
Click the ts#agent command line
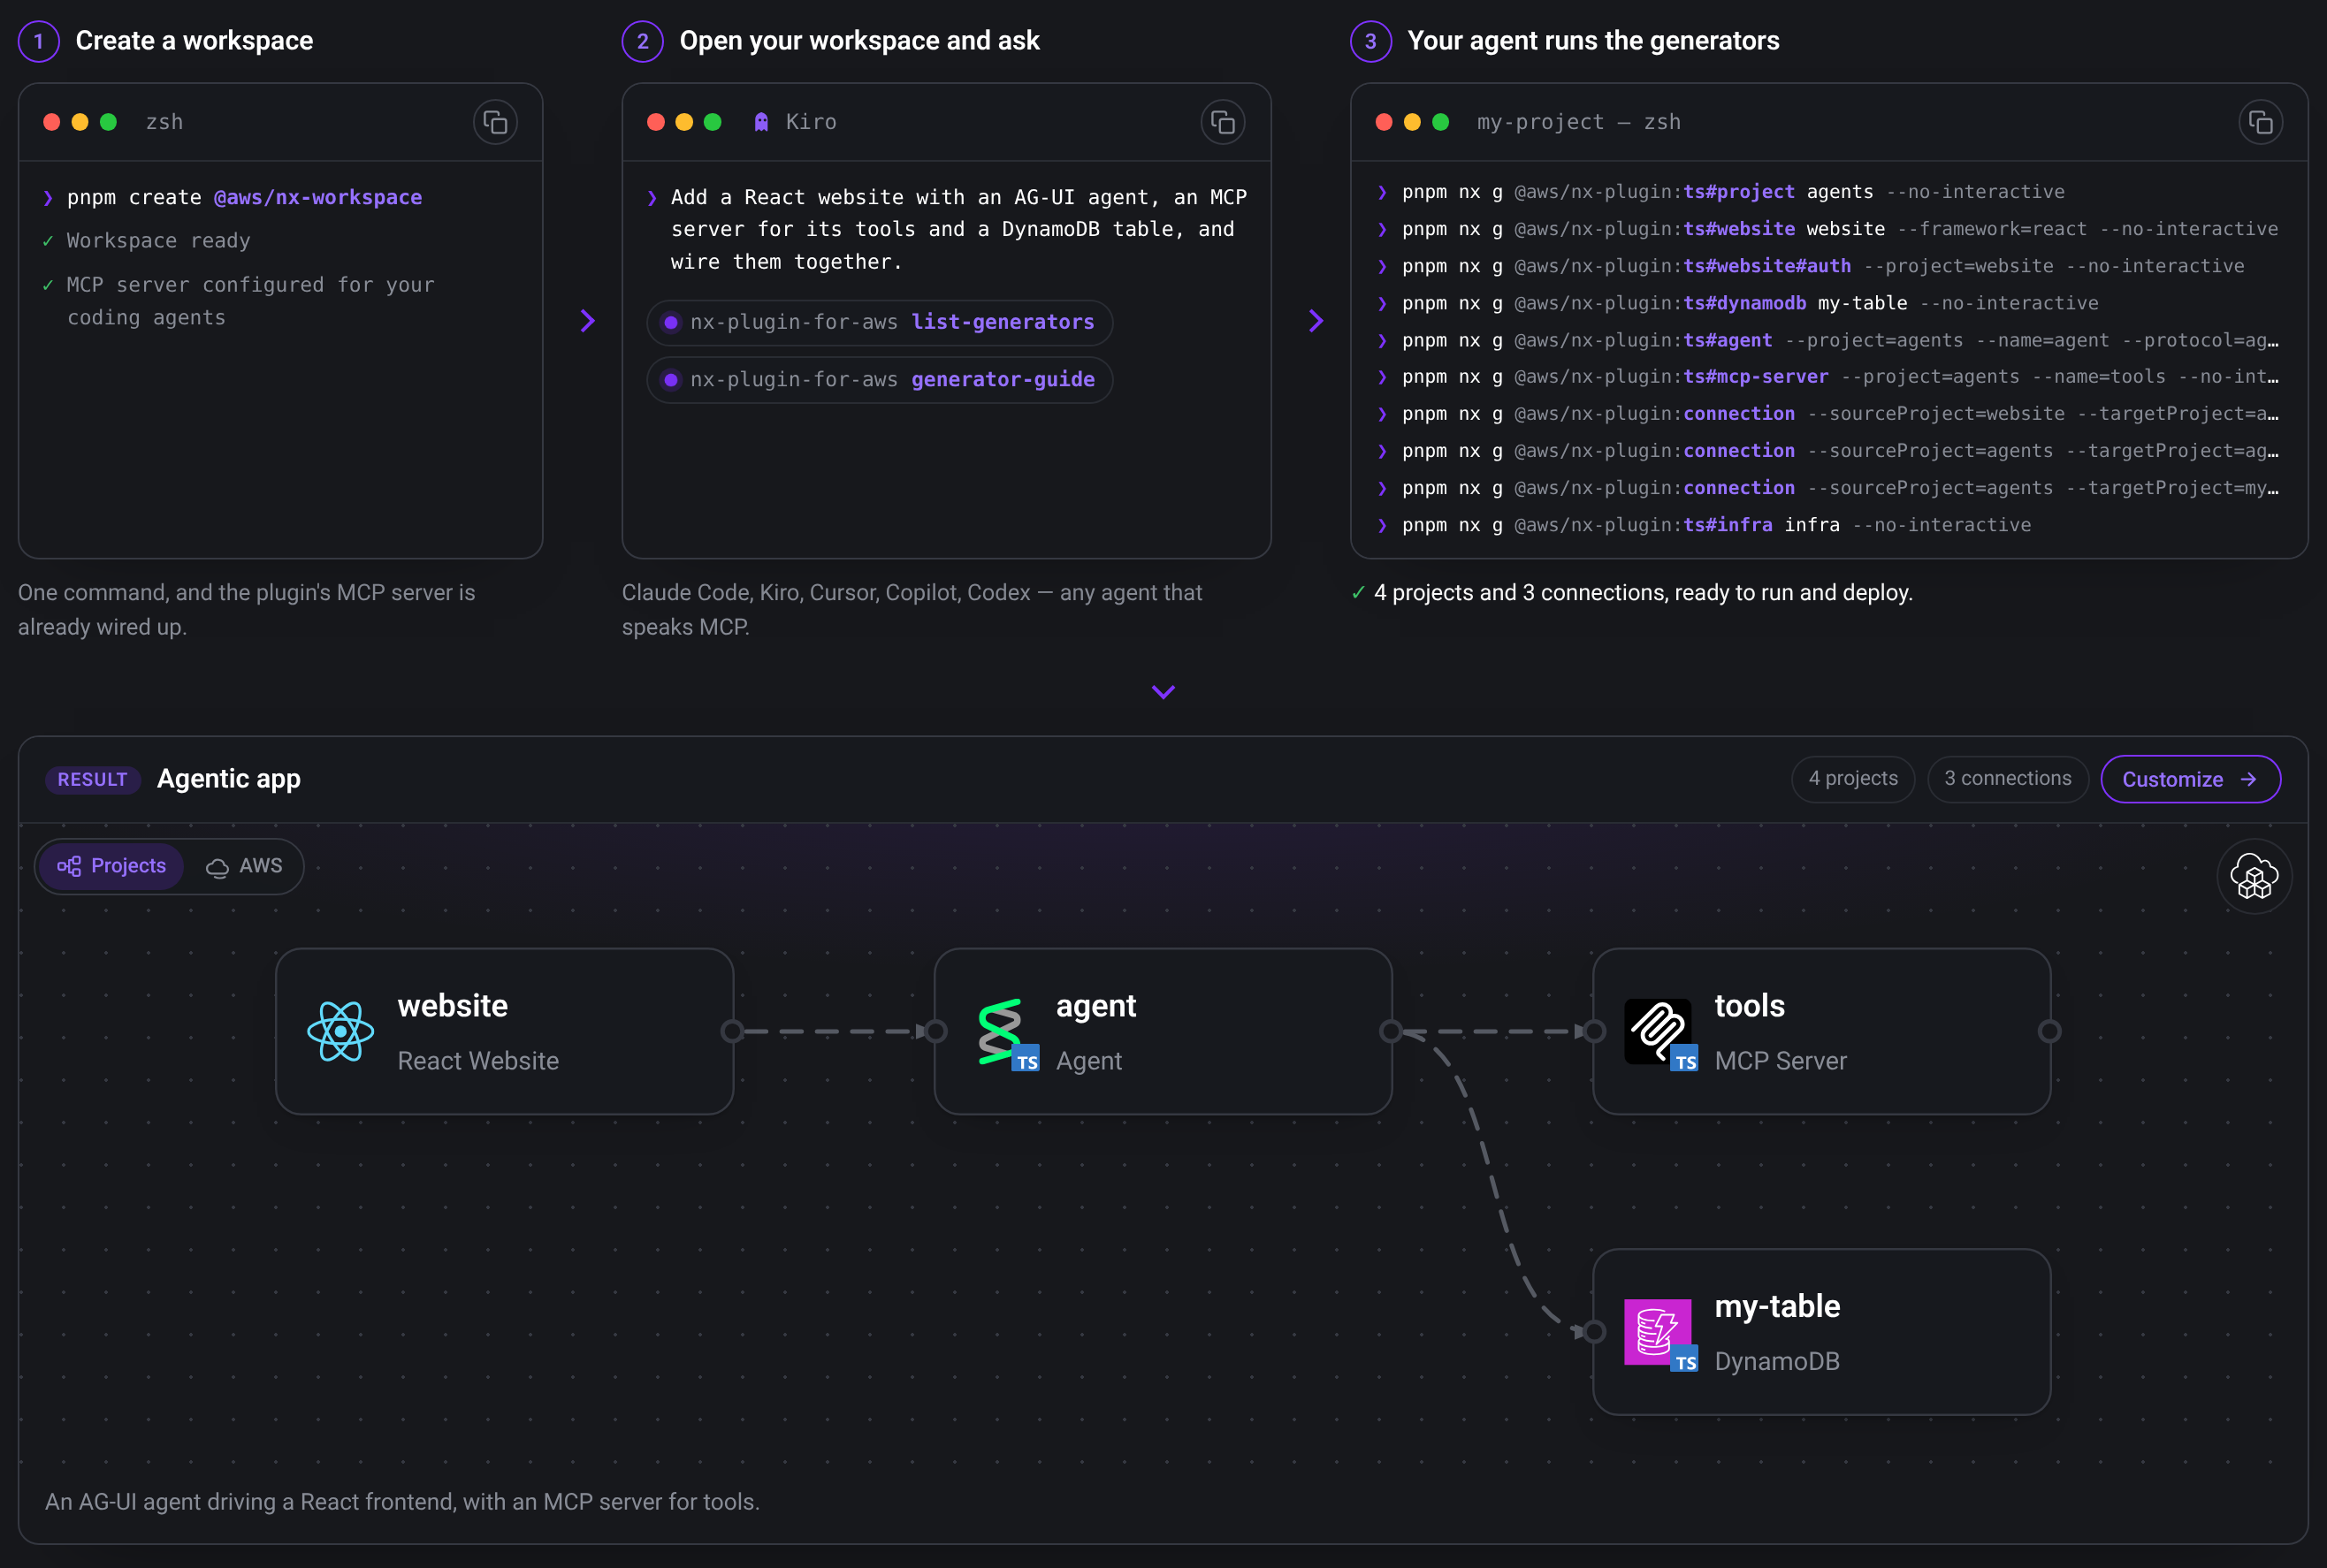[1827, 340]
